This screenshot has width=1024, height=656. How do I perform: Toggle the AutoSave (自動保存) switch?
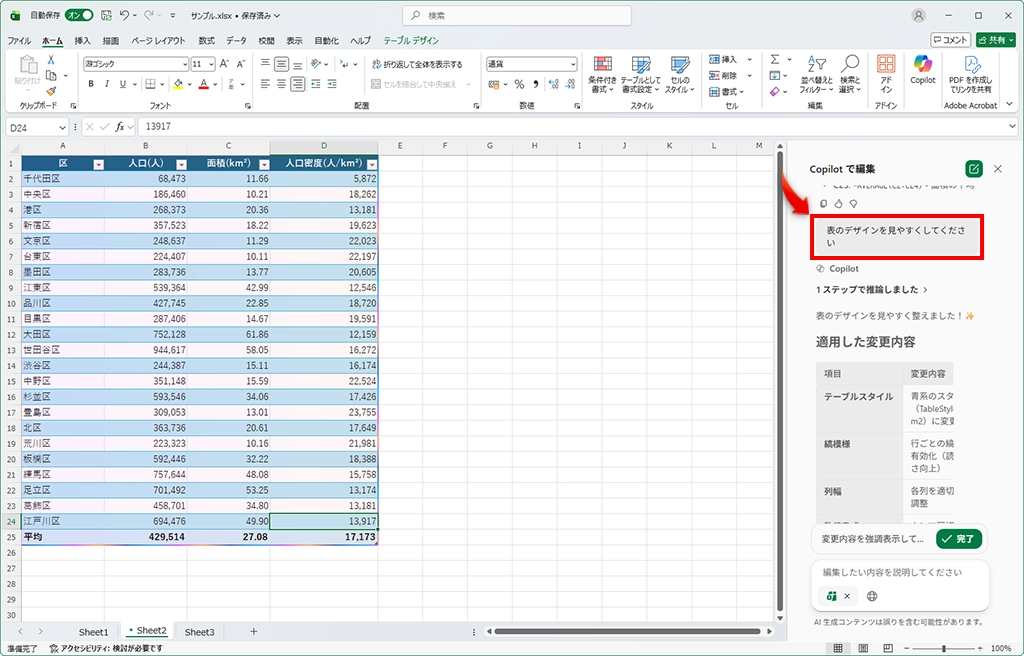79,16
